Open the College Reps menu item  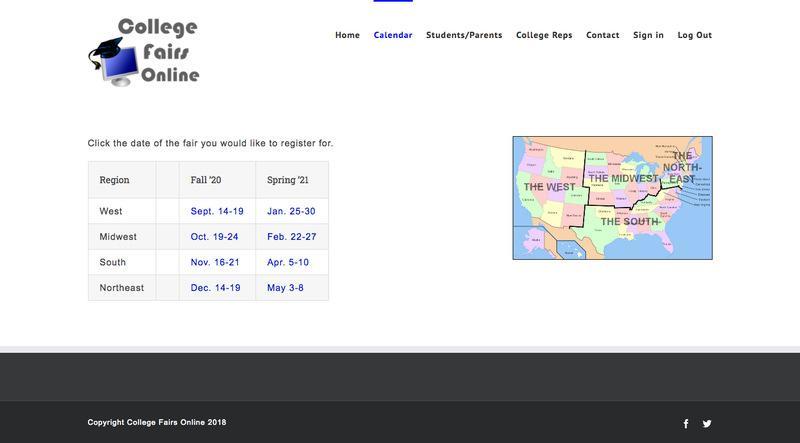click(544, 35)
